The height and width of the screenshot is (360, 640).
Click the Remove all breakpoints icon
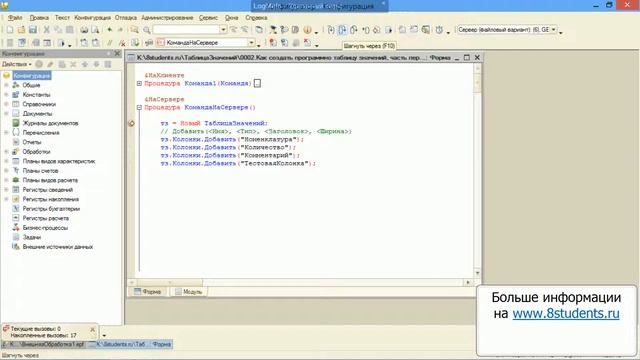[307, 42]
